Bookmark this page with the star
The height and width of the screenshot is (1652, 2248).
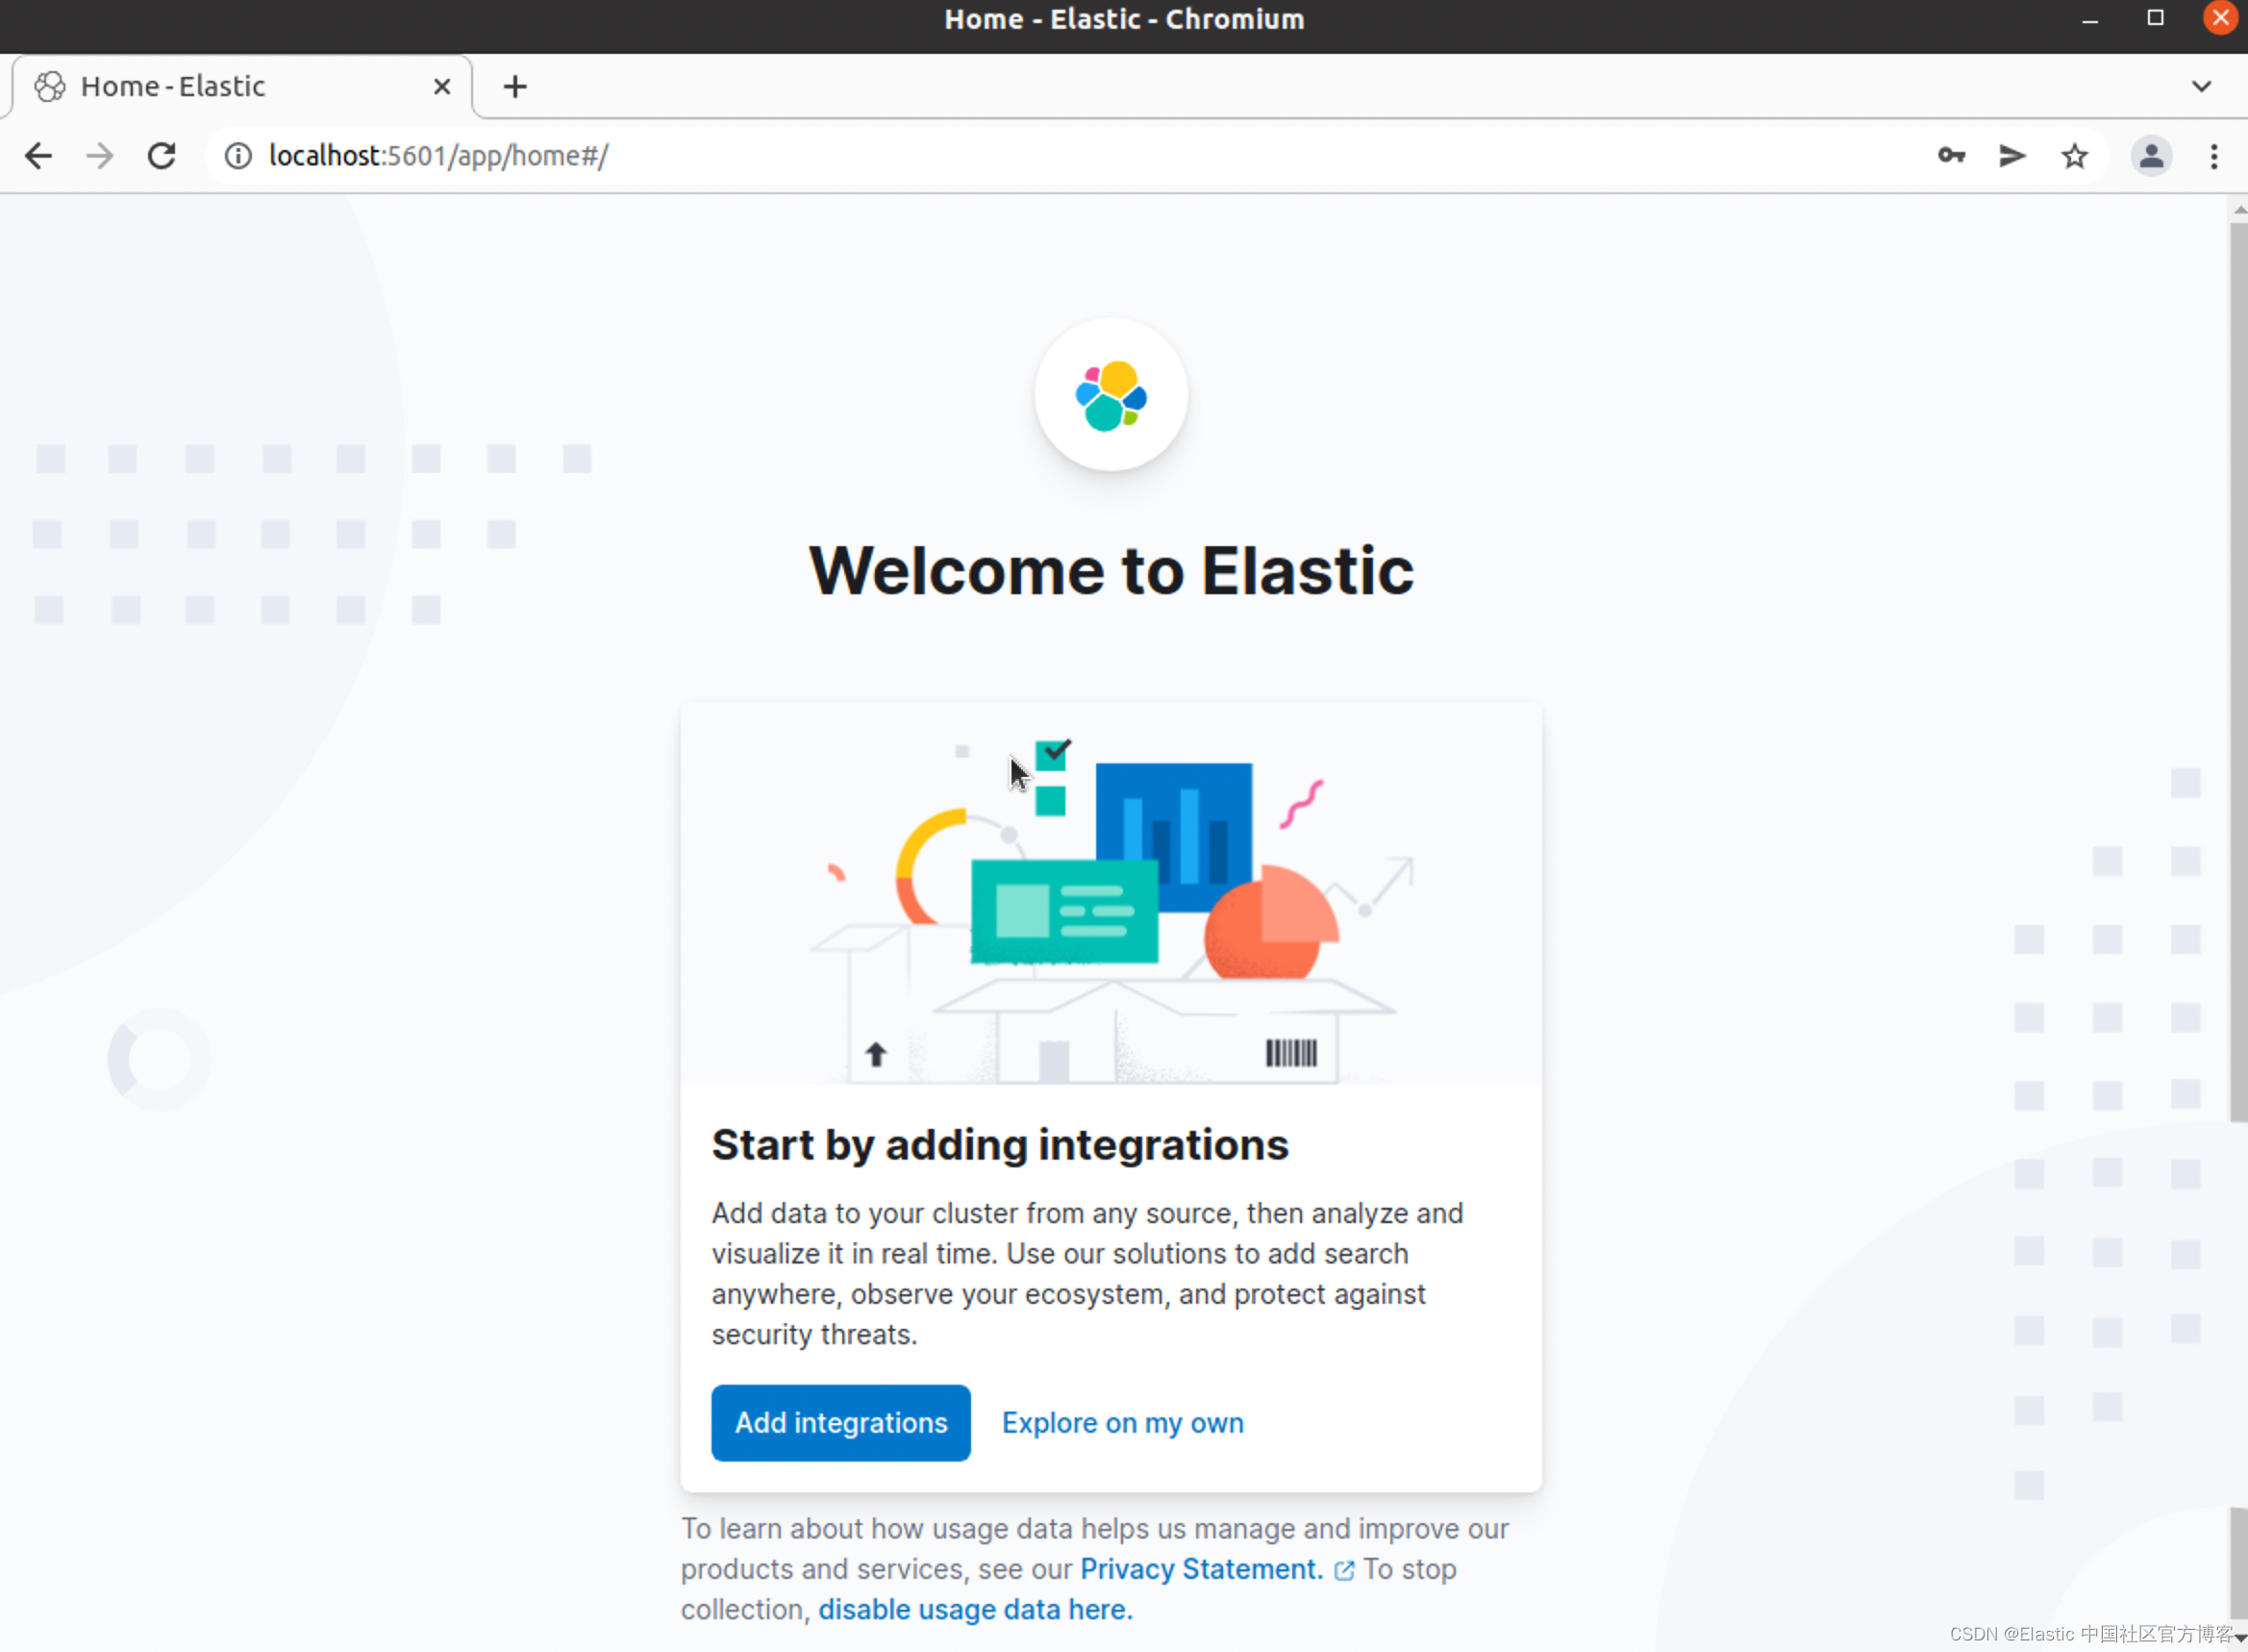pyautogui.click(x=2074, y=156)
